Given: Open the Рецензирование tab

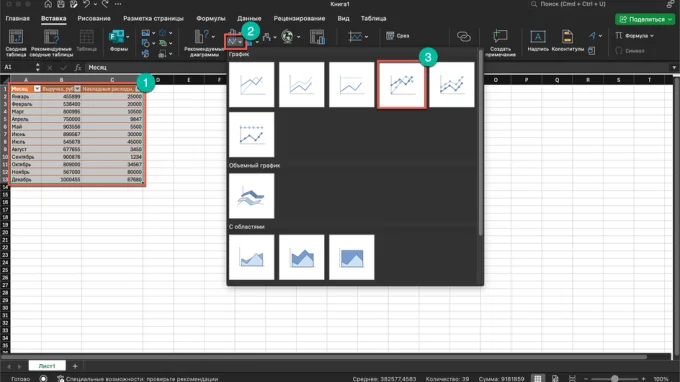Looking at the screenshot, I should click(x=299, y=19).
